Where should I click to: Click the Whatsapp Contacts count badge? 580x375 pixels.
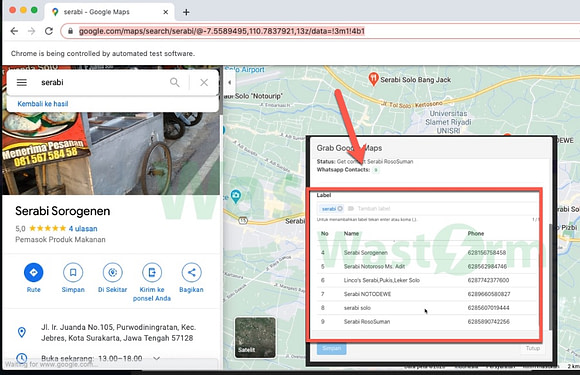375,170
